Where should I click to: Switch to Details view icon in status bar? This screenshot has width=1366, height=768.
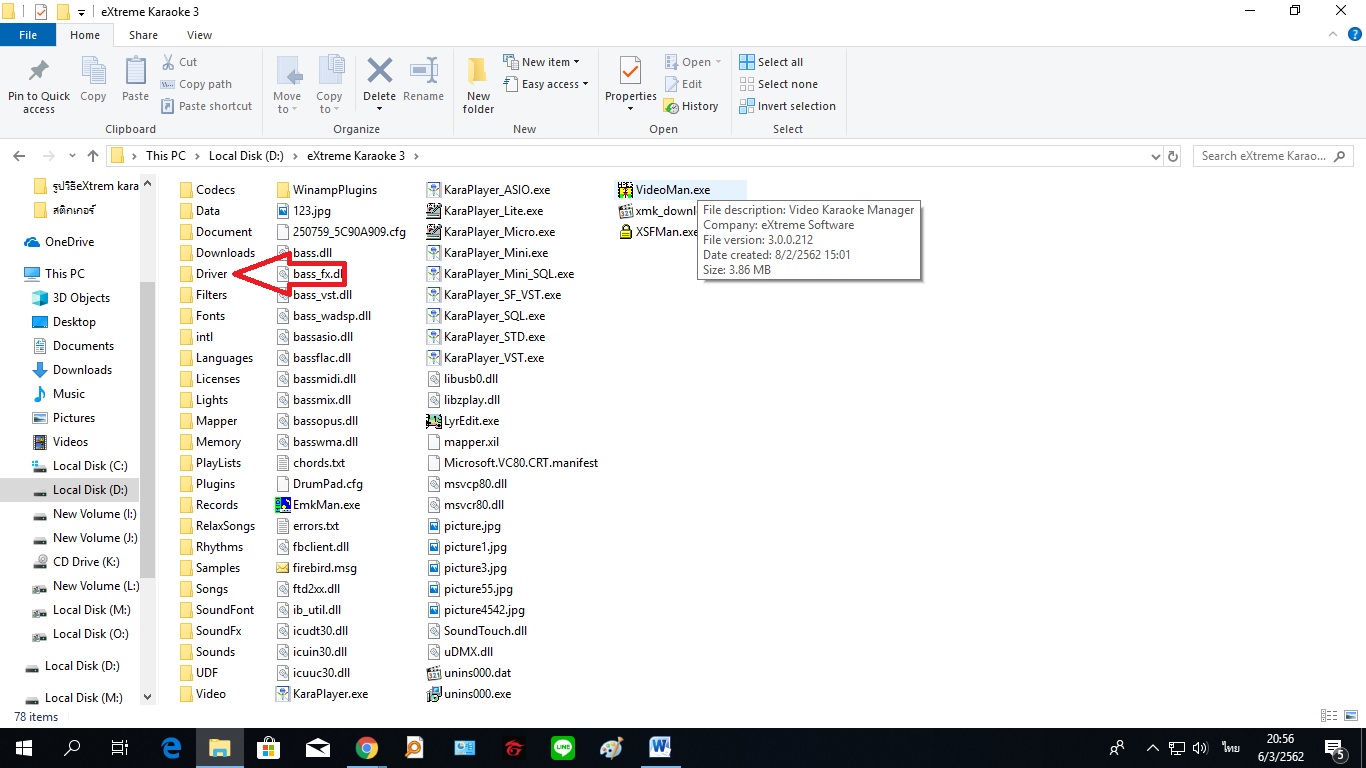pos(1329,716)
